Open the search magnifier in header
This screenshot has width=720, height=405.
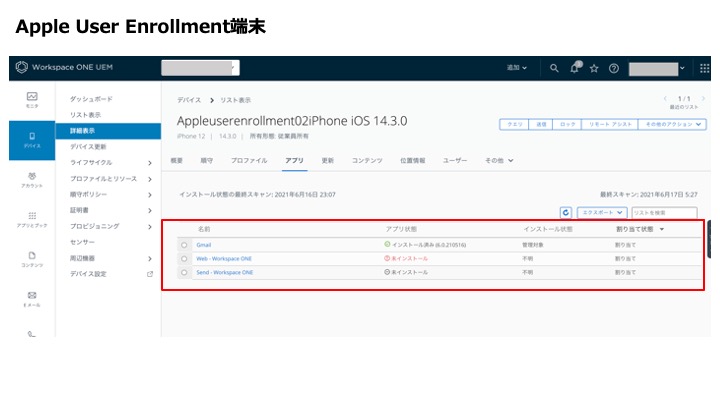554,68
